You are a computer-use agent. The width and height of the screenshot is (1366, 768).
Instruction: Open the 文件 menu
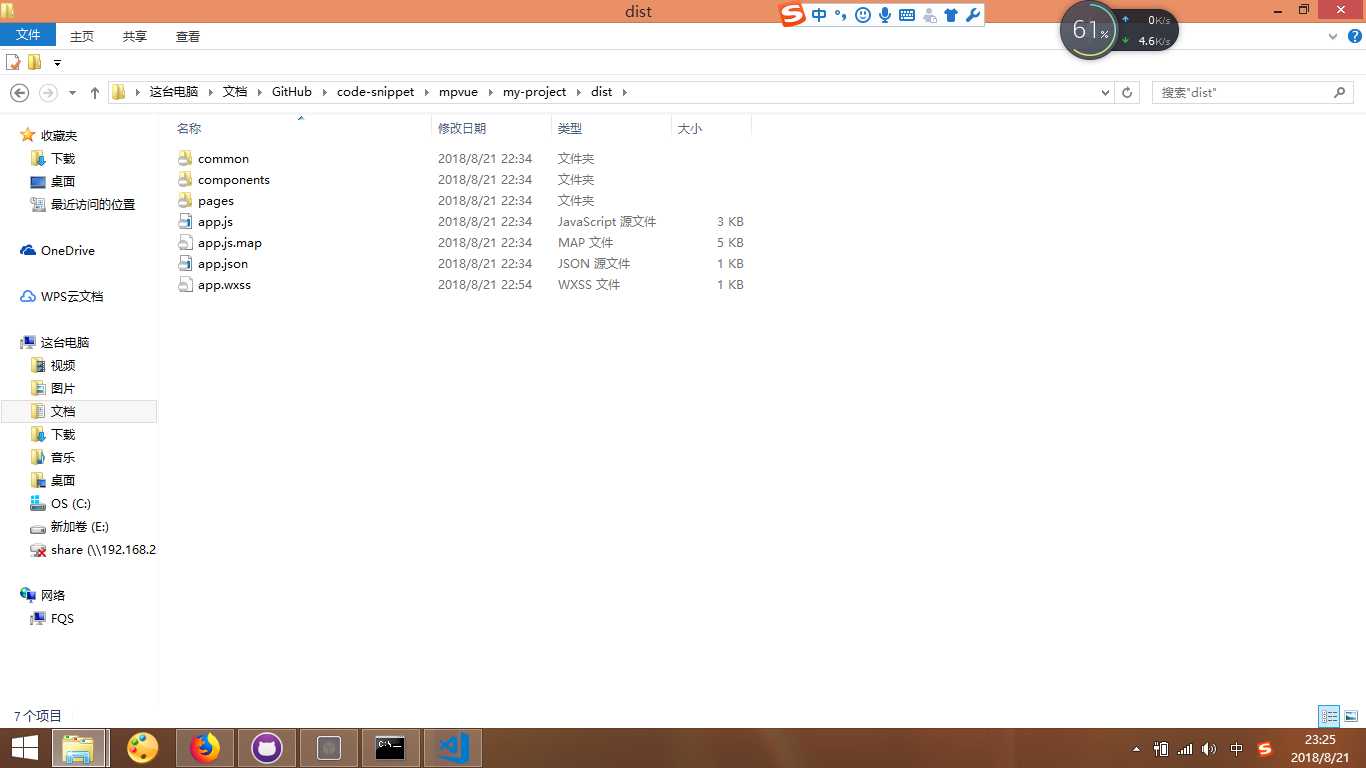coord(28,36)
